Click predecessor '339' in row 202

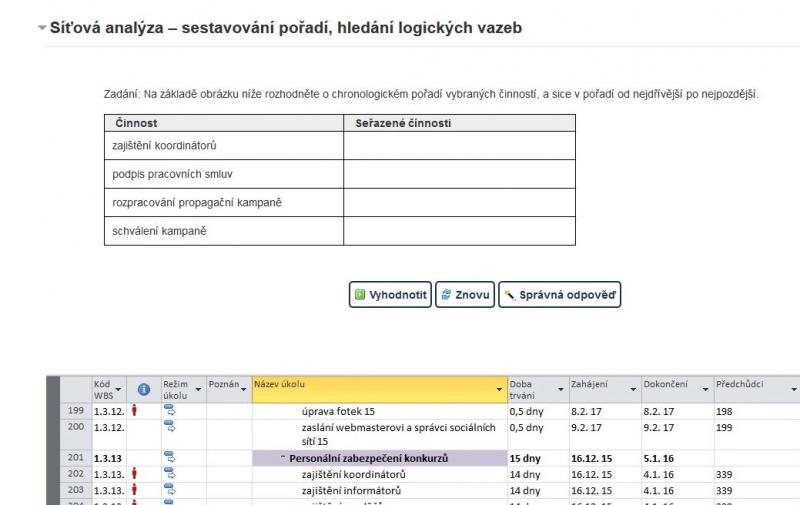click(724, 474)
